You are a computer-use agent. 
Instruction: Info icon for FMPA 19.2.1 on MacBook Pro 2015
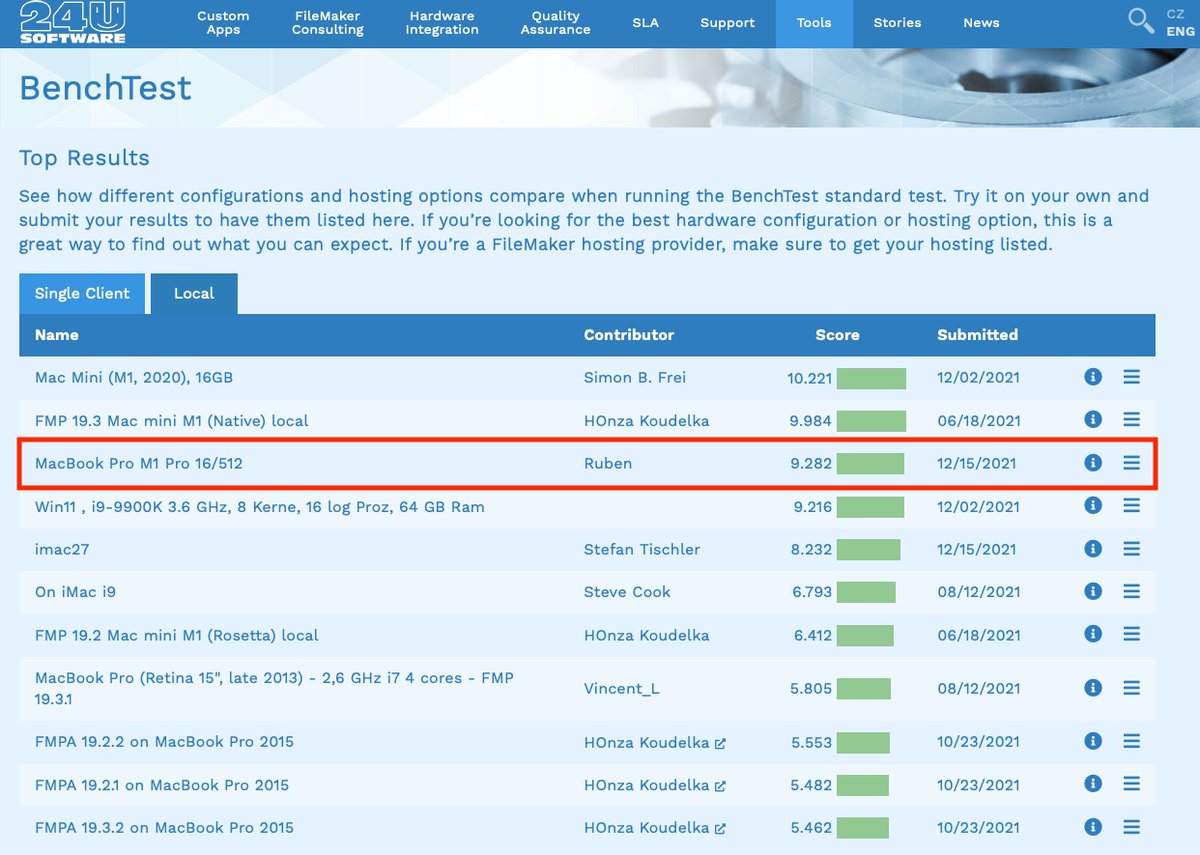(1093, 784)
